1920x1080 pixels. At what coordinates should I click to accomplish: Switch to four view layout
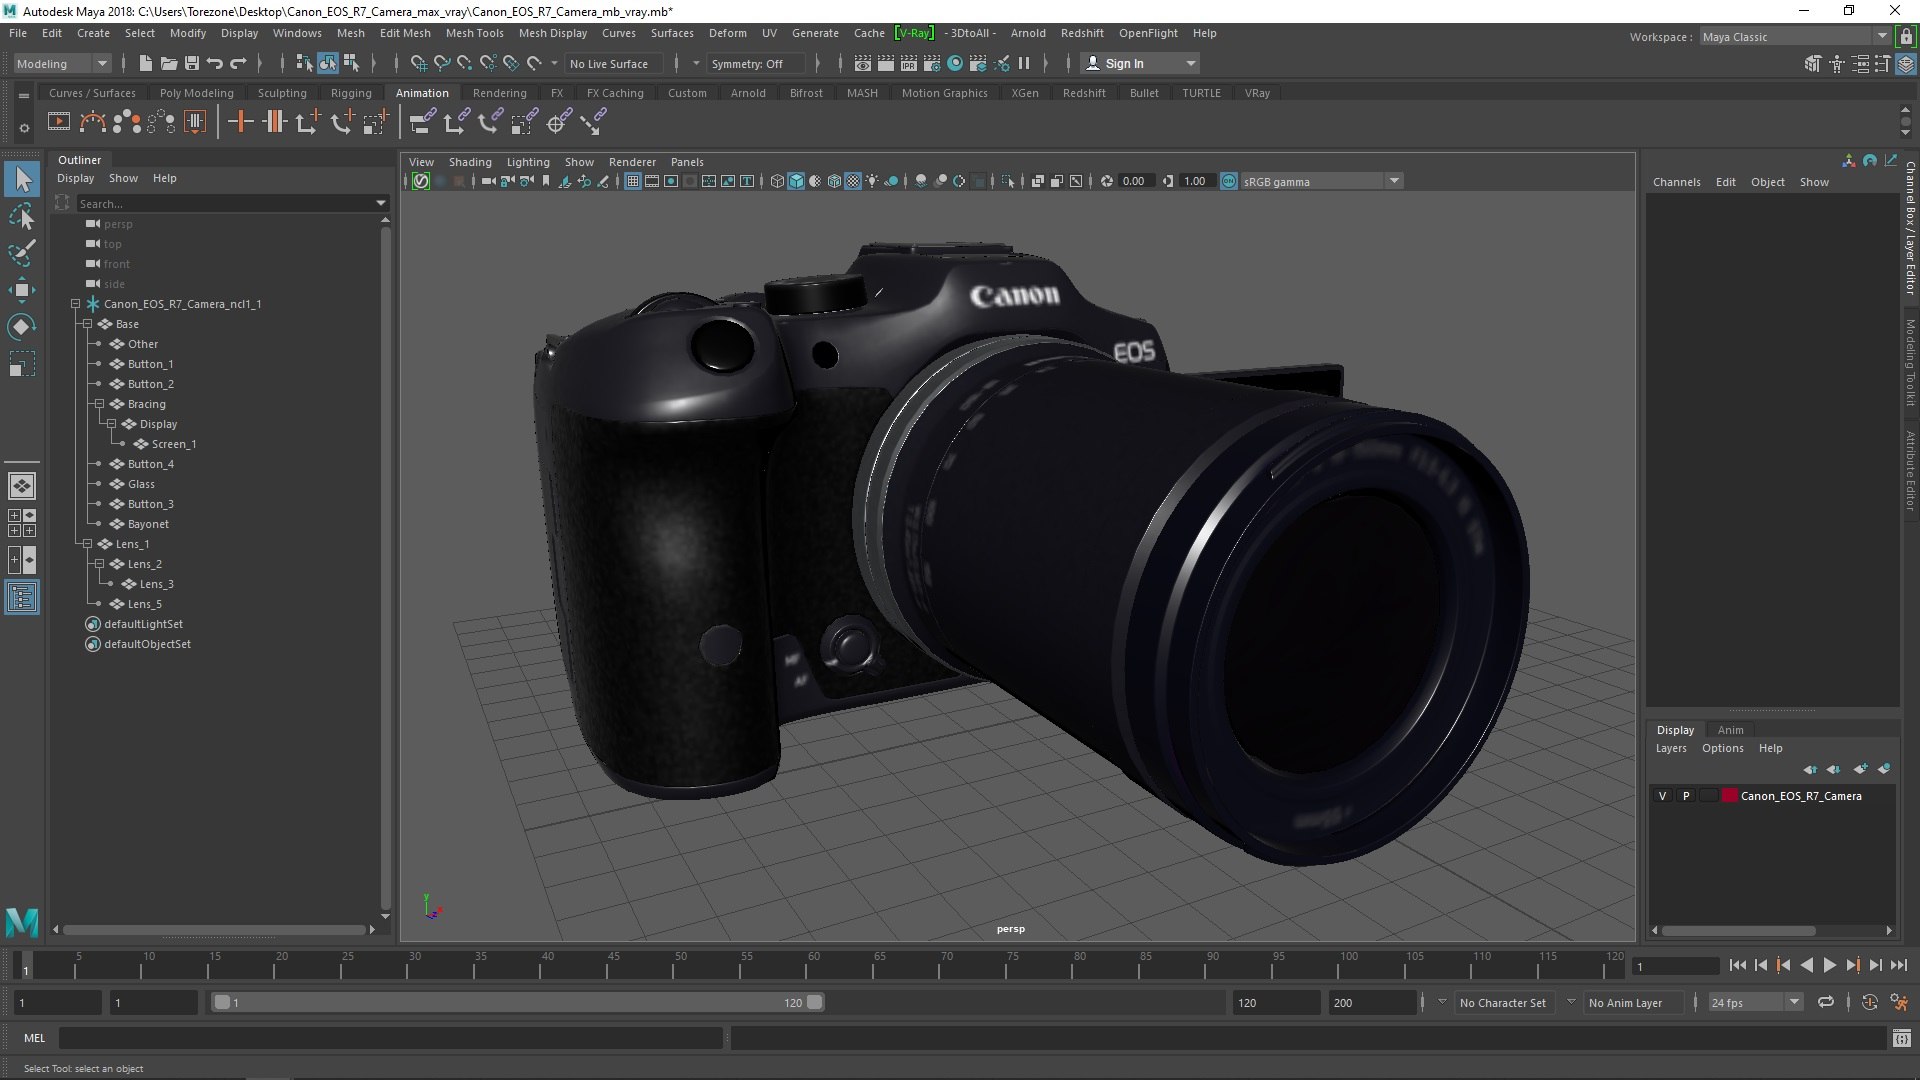tap(22, 523)
